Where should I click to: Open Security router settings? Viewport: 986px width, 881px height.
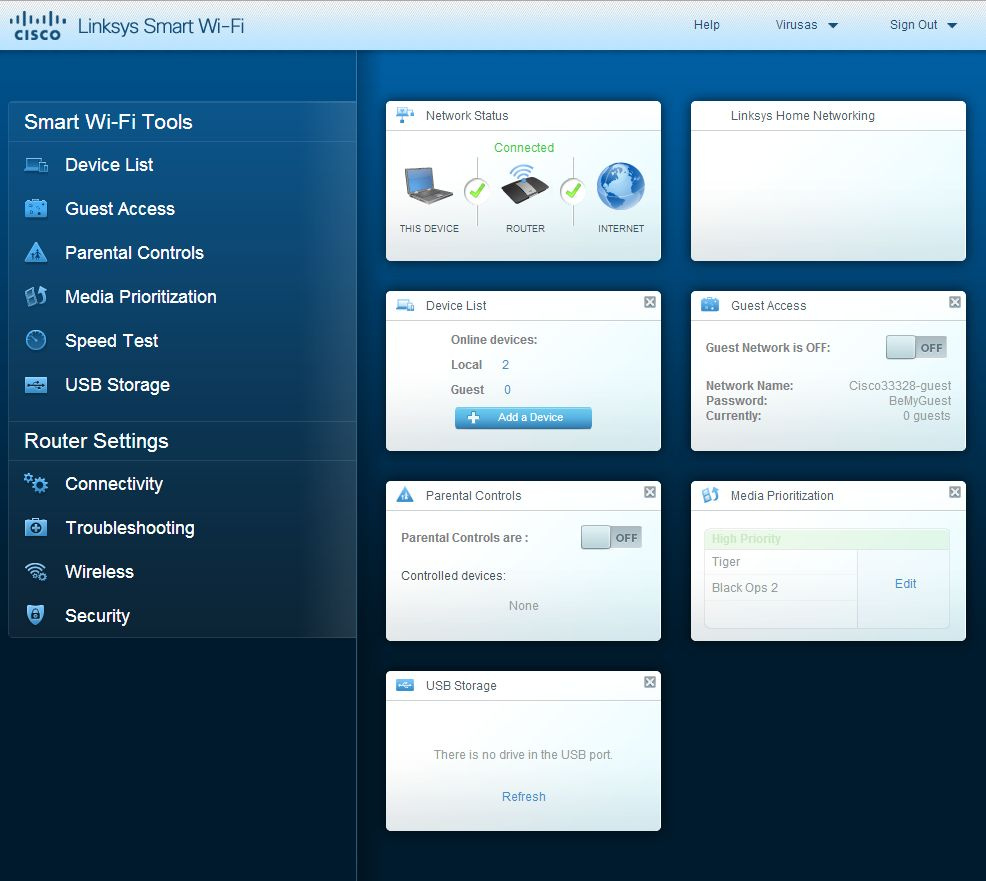(x=97, y=616)
